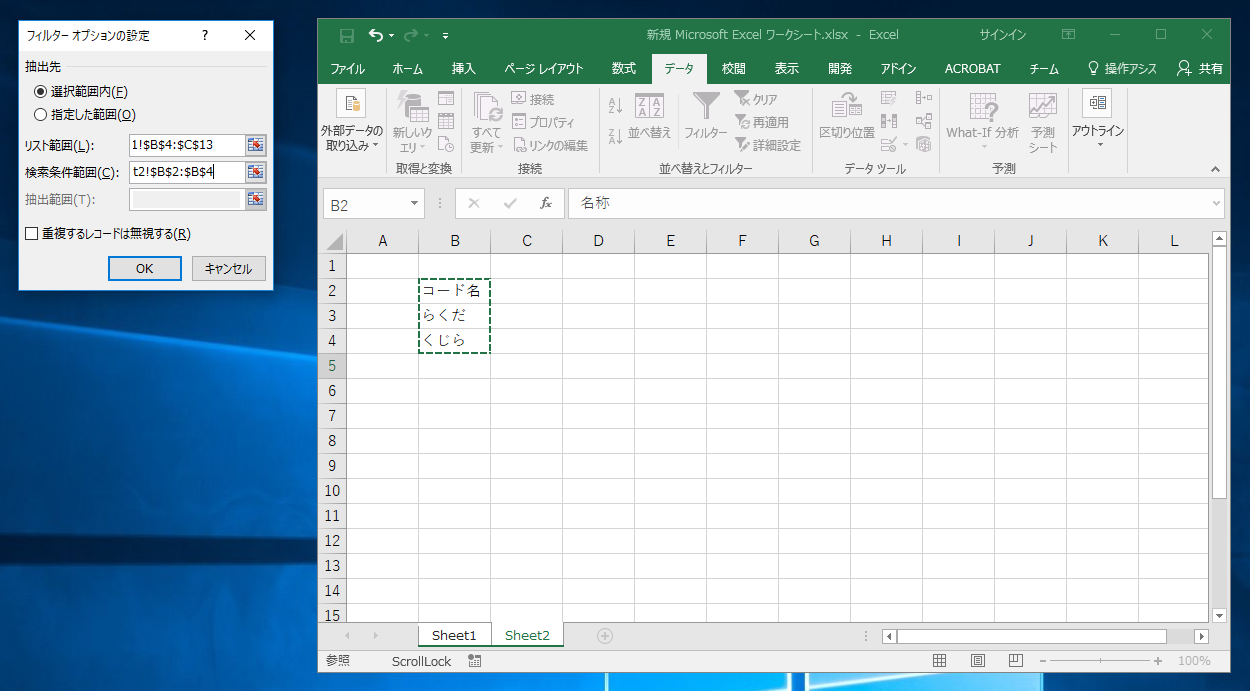
Task: Click the Tell Me (操作アシス) box
Action: click(x=1122, y=69)
